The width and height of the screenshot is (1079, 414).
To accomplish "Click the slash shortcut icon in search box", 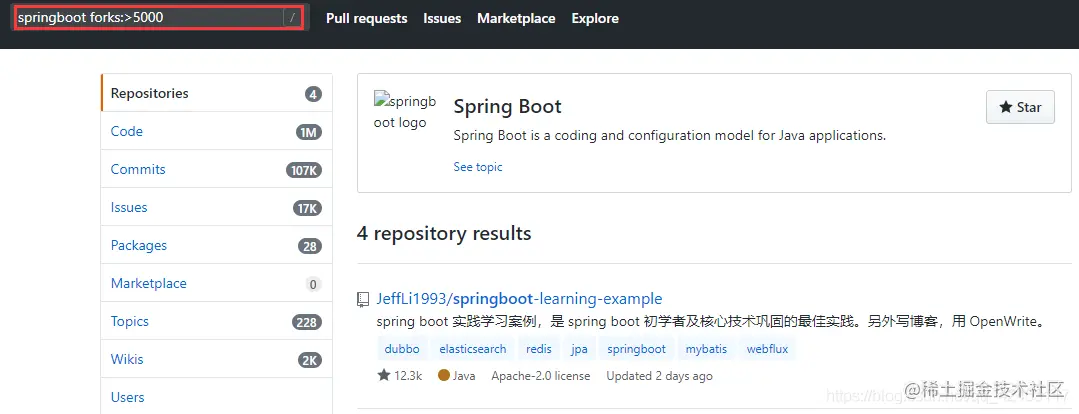I will coord(292,18).
